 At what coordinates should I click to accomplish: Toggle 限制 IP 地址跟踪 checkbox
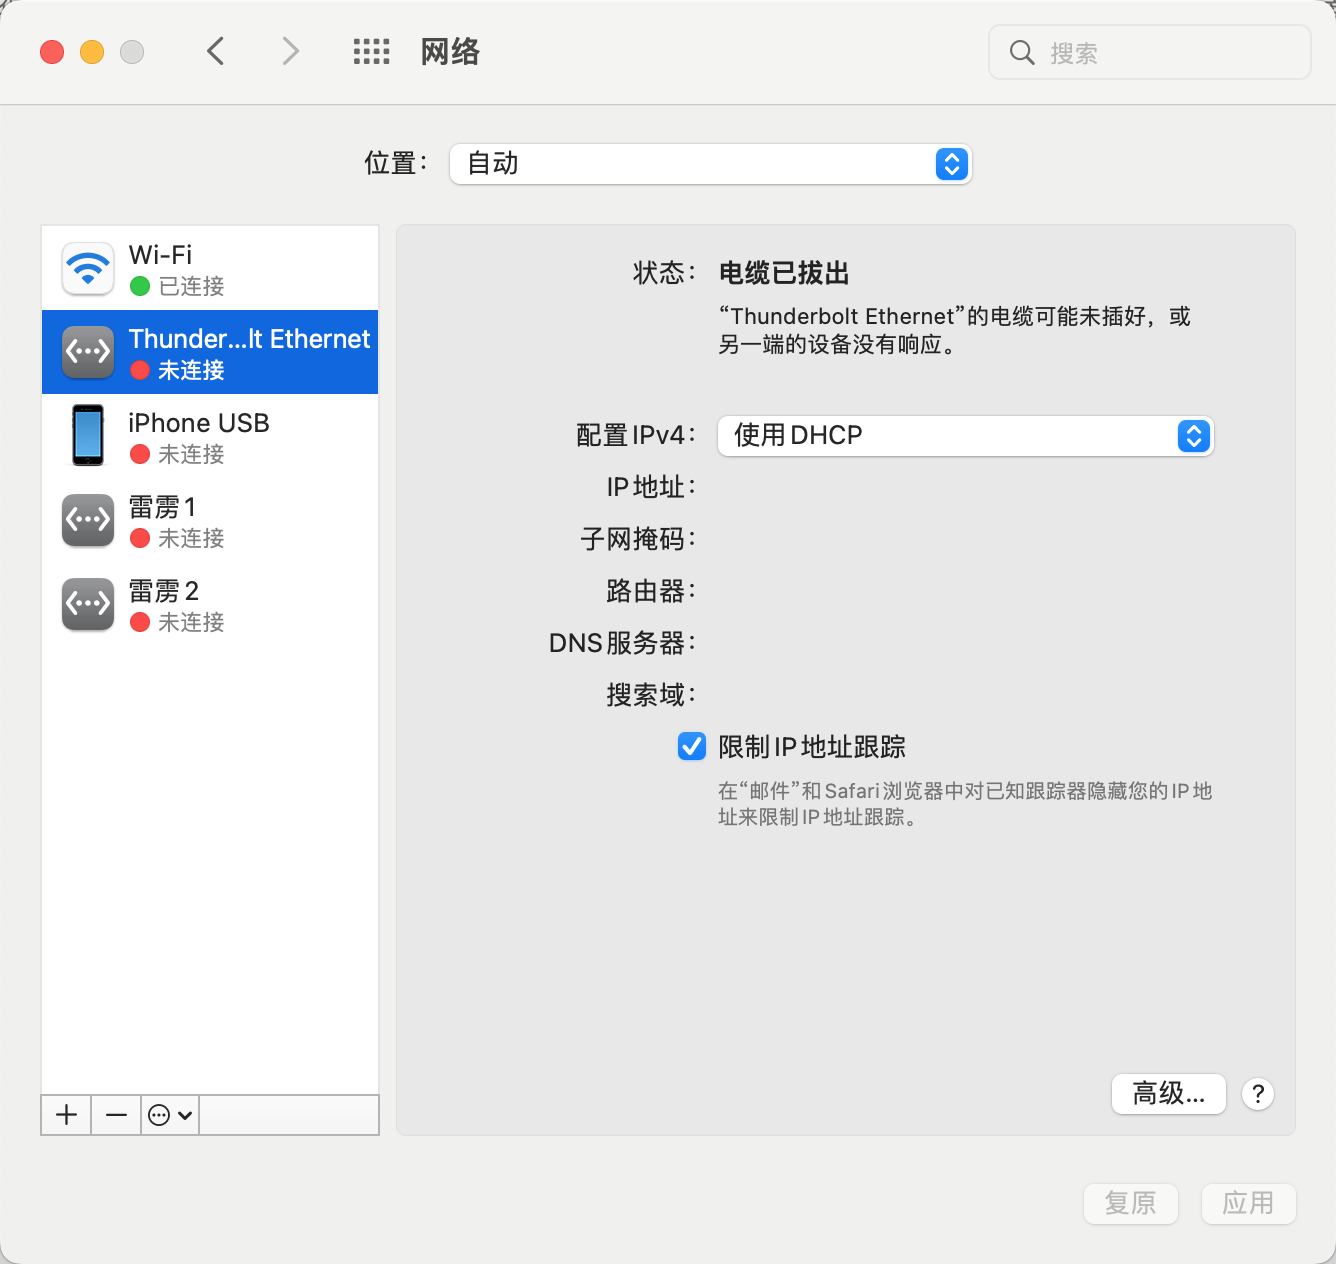click(692, 746)
